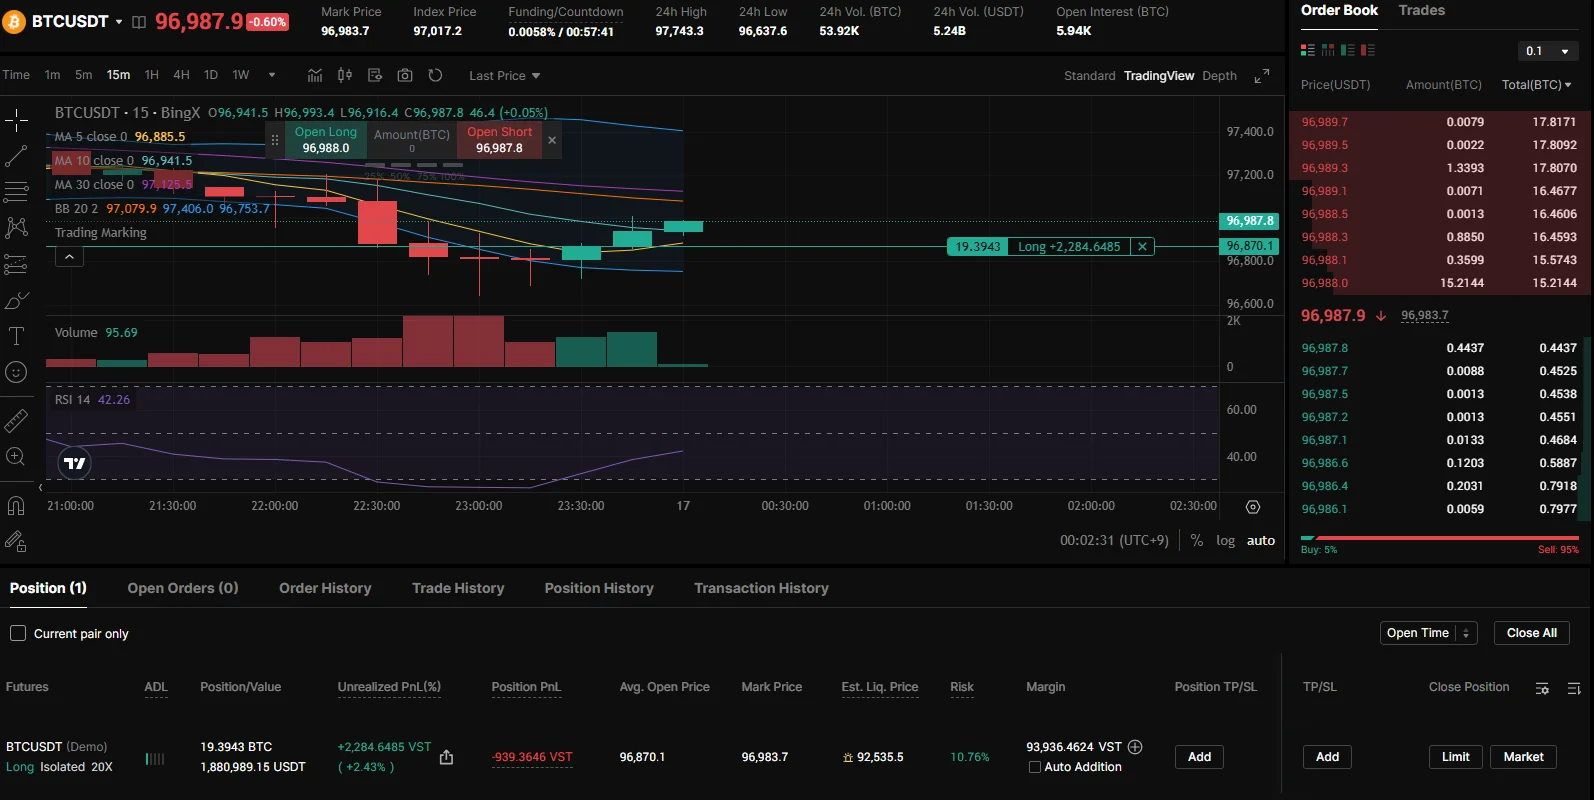Share position PnL via share icon
This screenshot has width=1594, height=800.
(x=446, y=757)
